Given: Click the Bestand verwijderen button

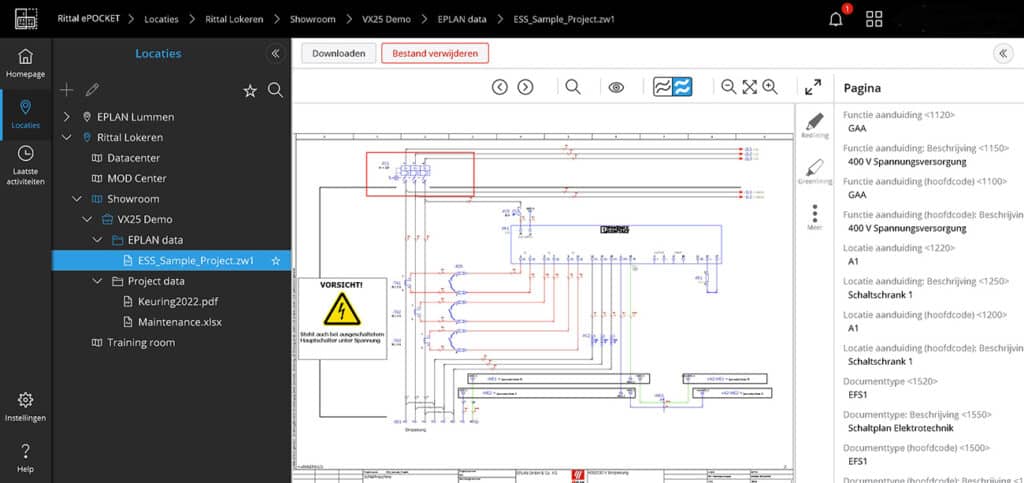Looking at the screenshot, I should (435, 54).
